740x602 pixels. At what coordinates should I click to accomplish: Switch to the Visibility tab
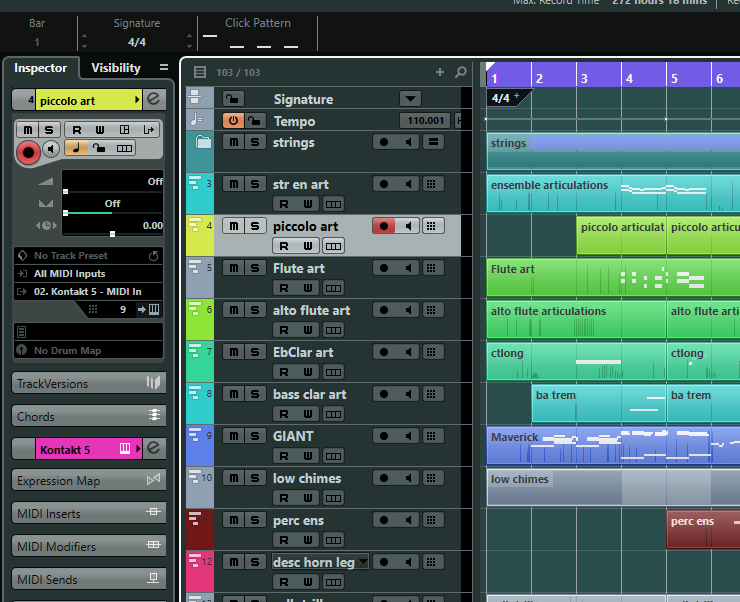116,68
